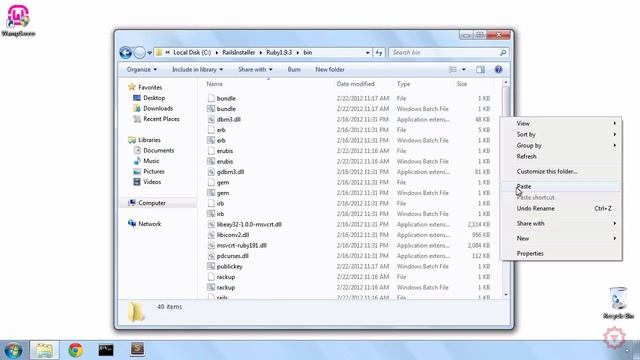Choose Undo Rename from the context menu
Screen dimensions: 640x360
(x=561, y=209)
